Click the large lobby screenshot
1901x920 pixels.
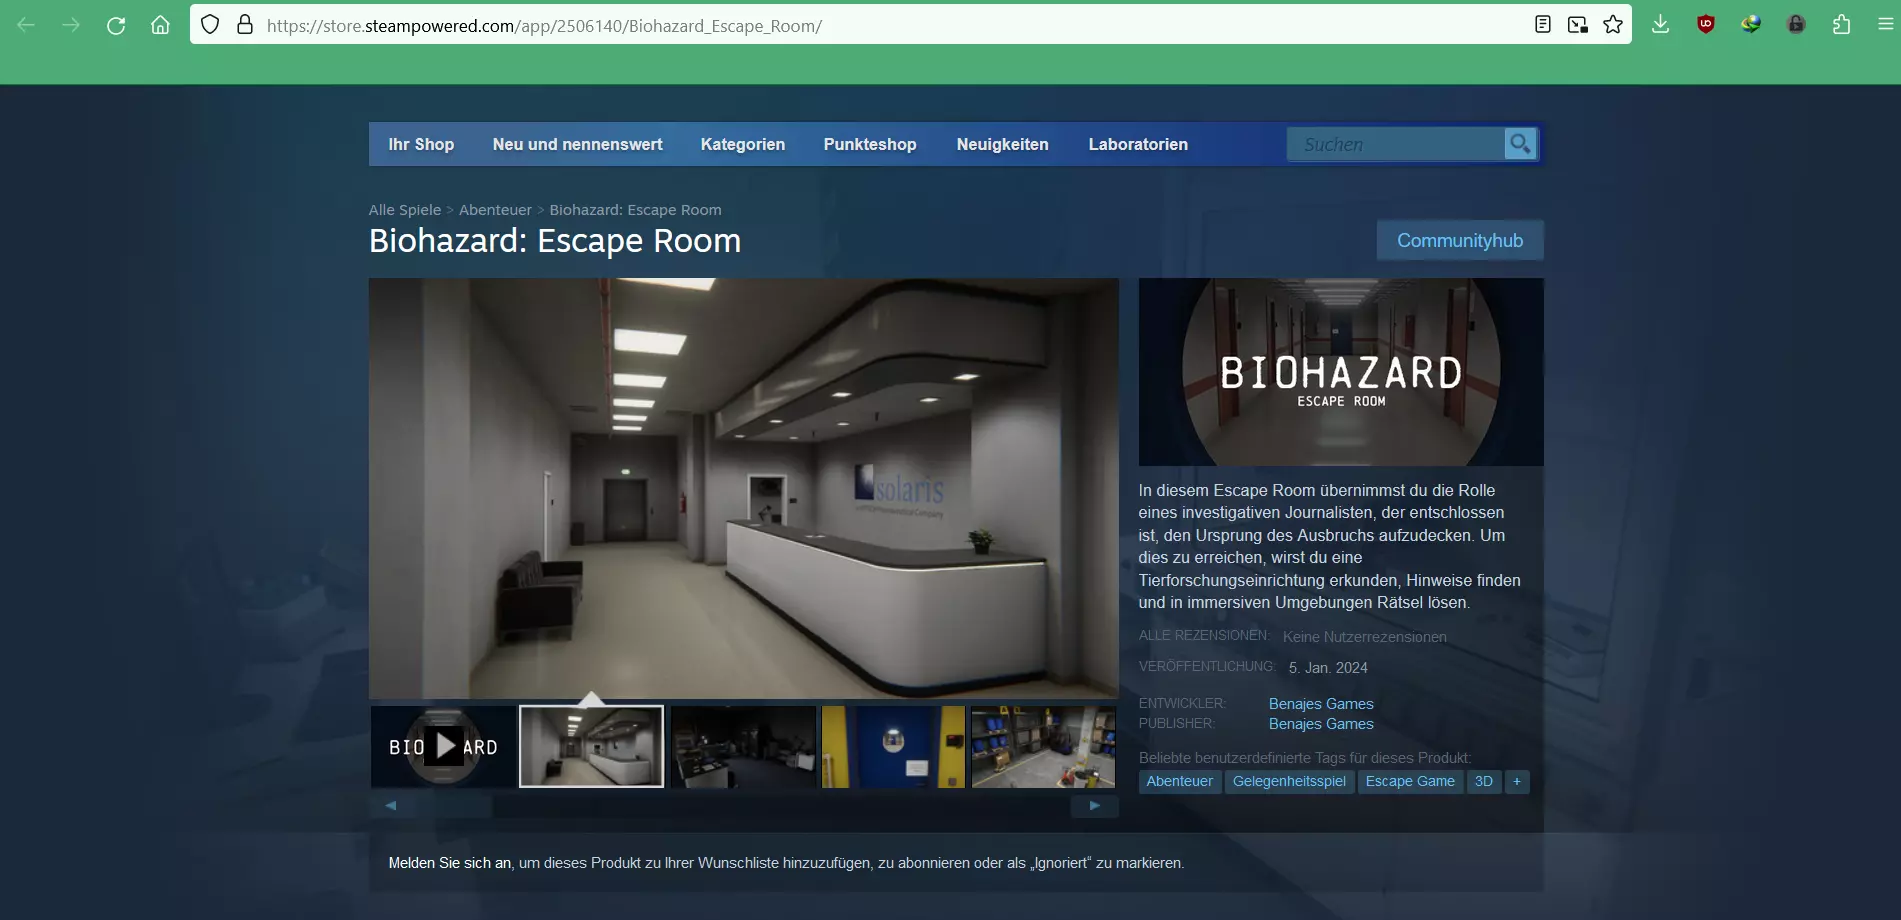[743, 488]
